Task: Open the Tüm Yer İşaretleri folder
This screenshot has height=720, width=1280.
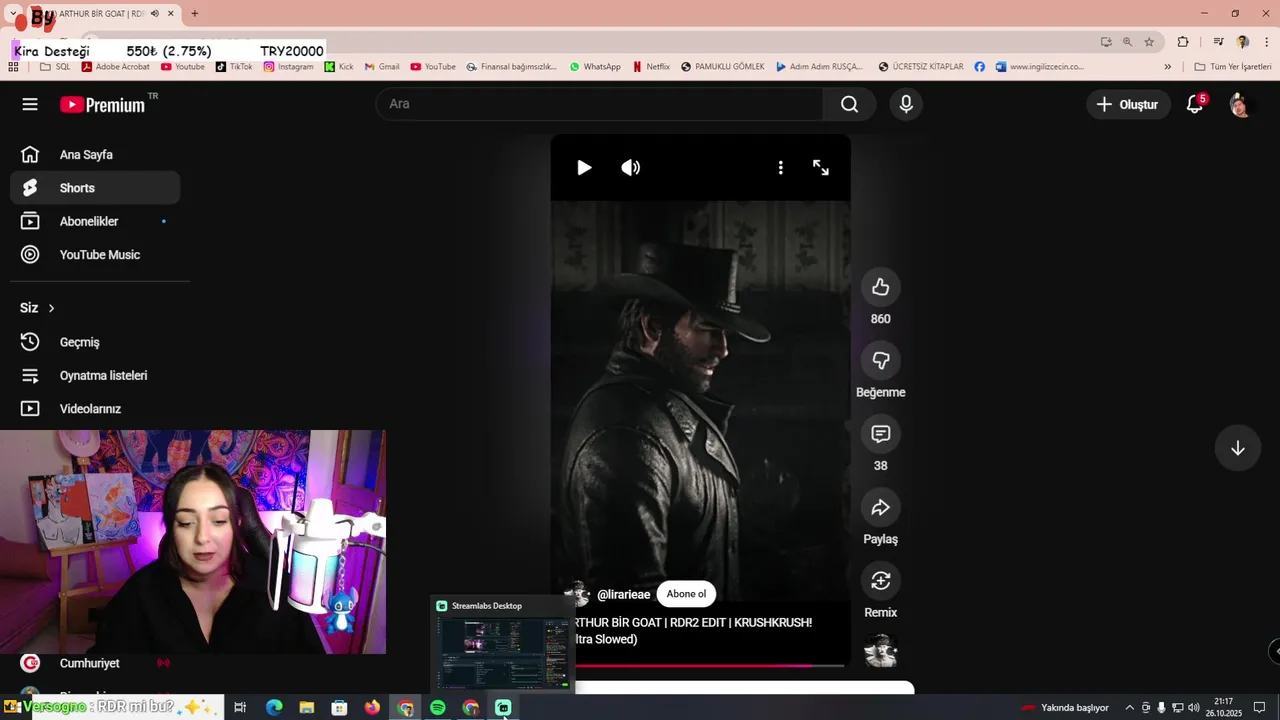Action: [1233, 67]
